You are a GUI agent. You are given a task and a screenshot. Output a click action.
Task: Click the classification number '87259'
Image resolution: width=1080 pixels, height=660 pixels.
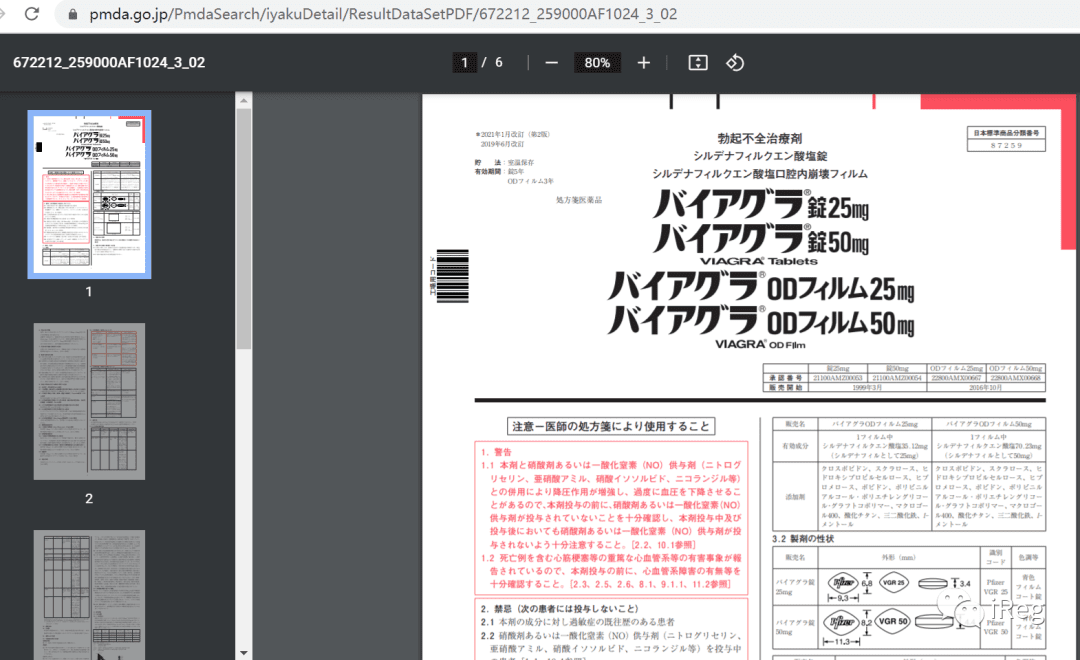[x=1006, y=145]
